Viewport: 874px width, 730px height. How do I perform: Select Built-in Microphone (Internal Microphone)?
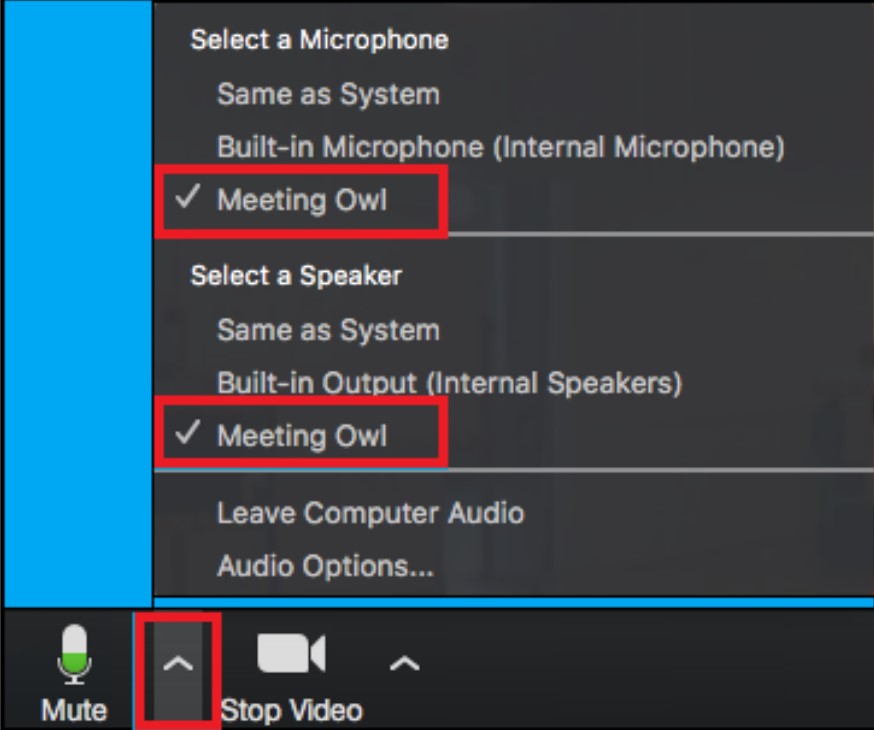point(501,147)
